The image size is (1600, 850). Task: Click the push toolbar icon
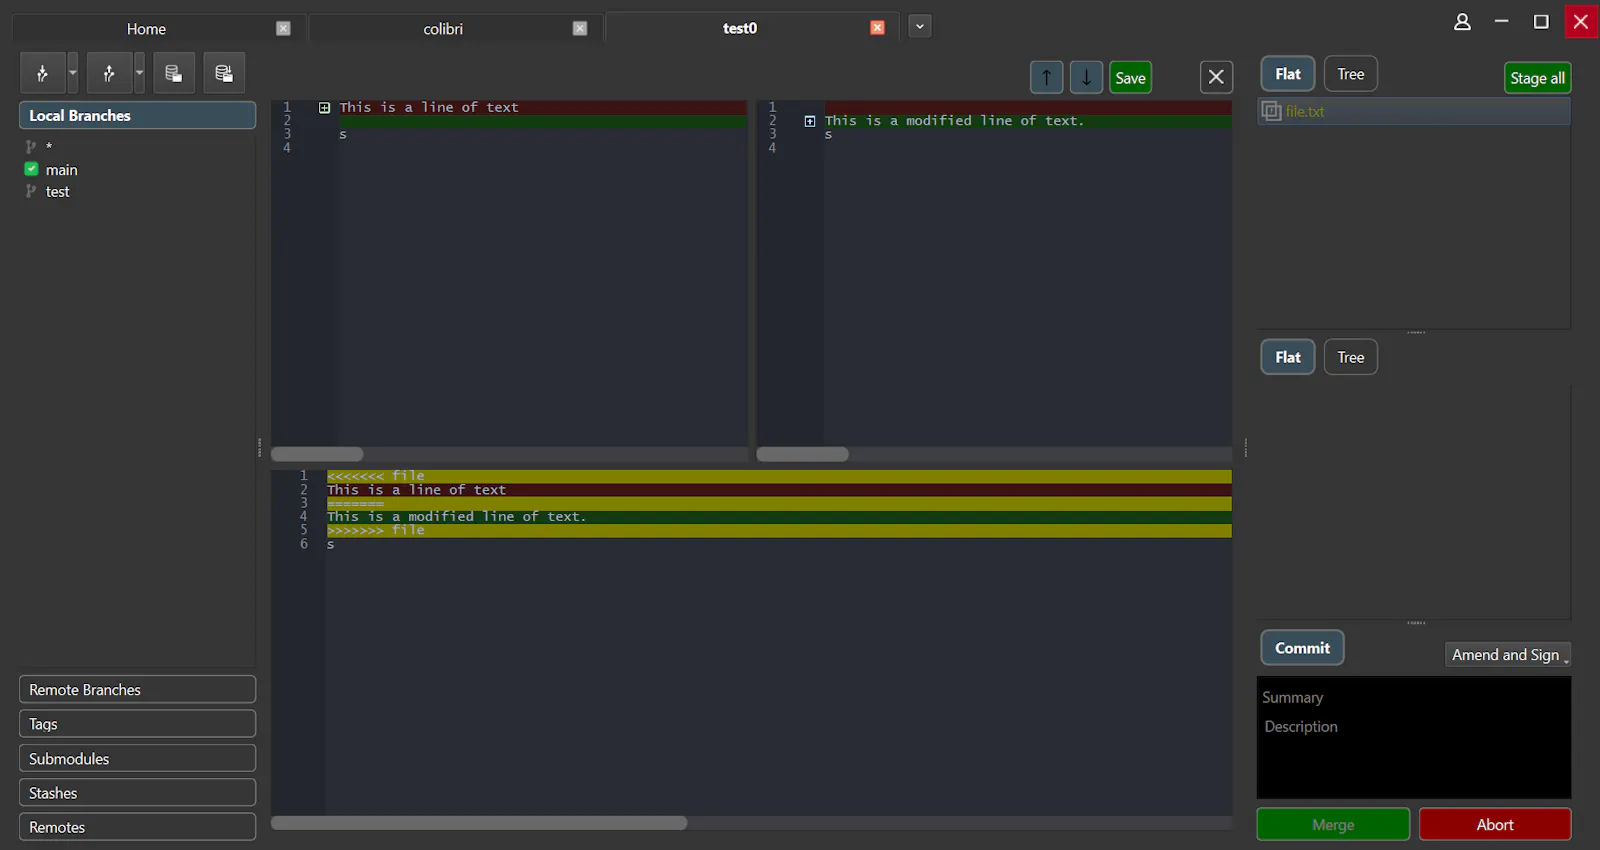click(x=109, y=73)
